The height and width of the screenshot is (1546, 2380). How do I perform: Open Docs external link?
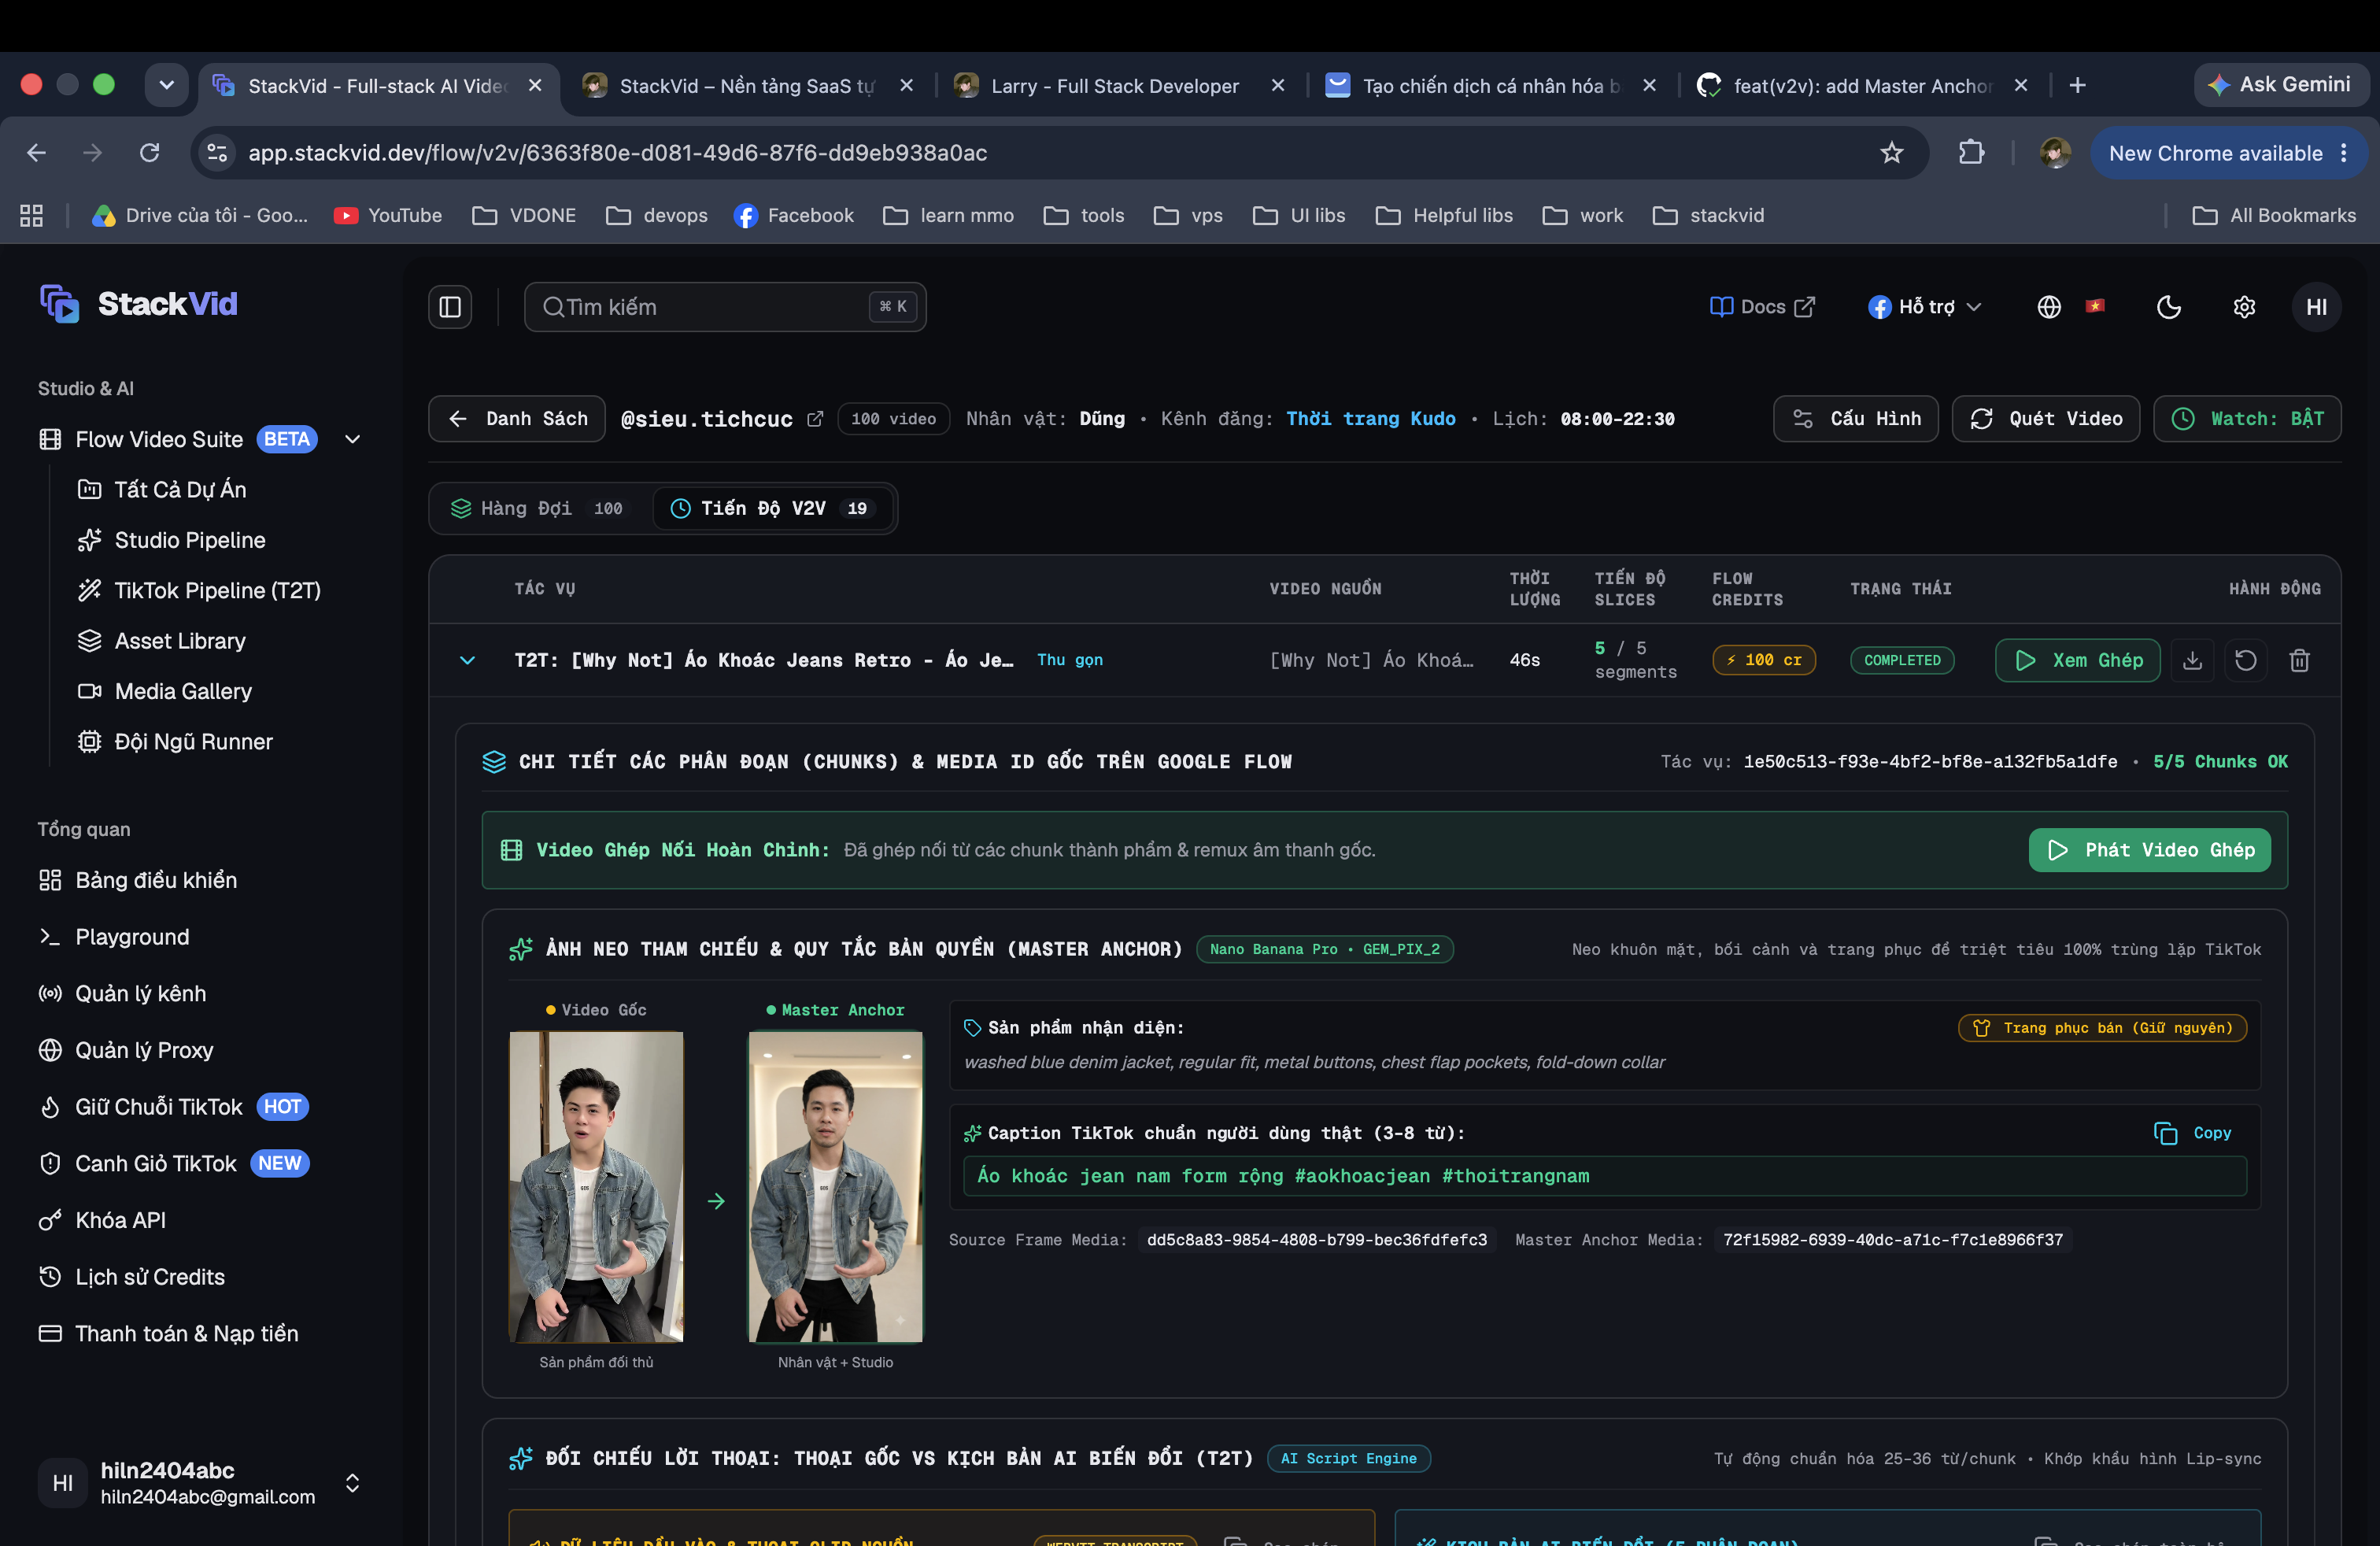pyautogui.click(x=1762, y=307)
